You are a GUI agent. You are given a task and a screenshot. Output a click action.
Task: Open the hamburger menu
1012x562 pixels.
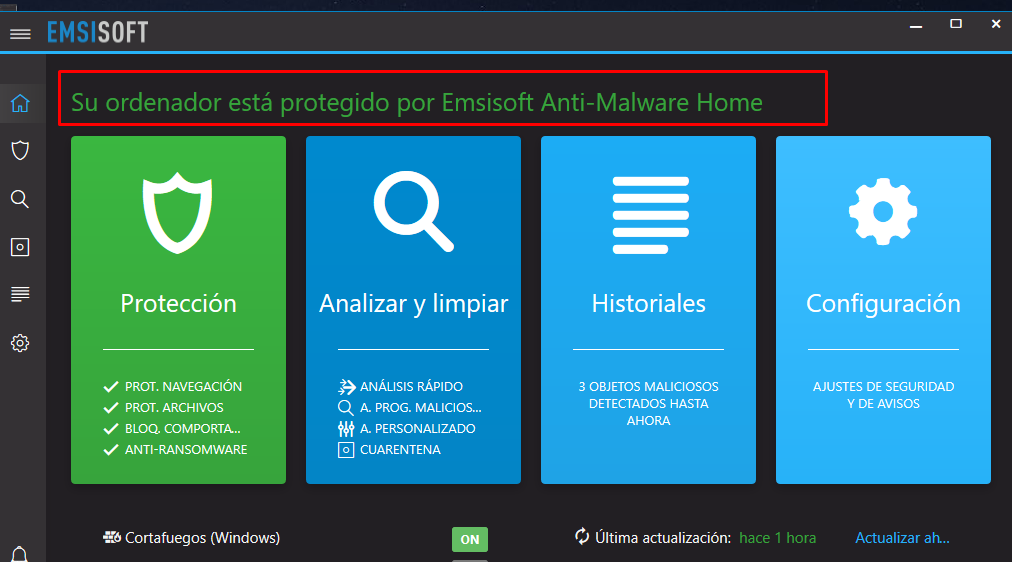click(20, 34)
